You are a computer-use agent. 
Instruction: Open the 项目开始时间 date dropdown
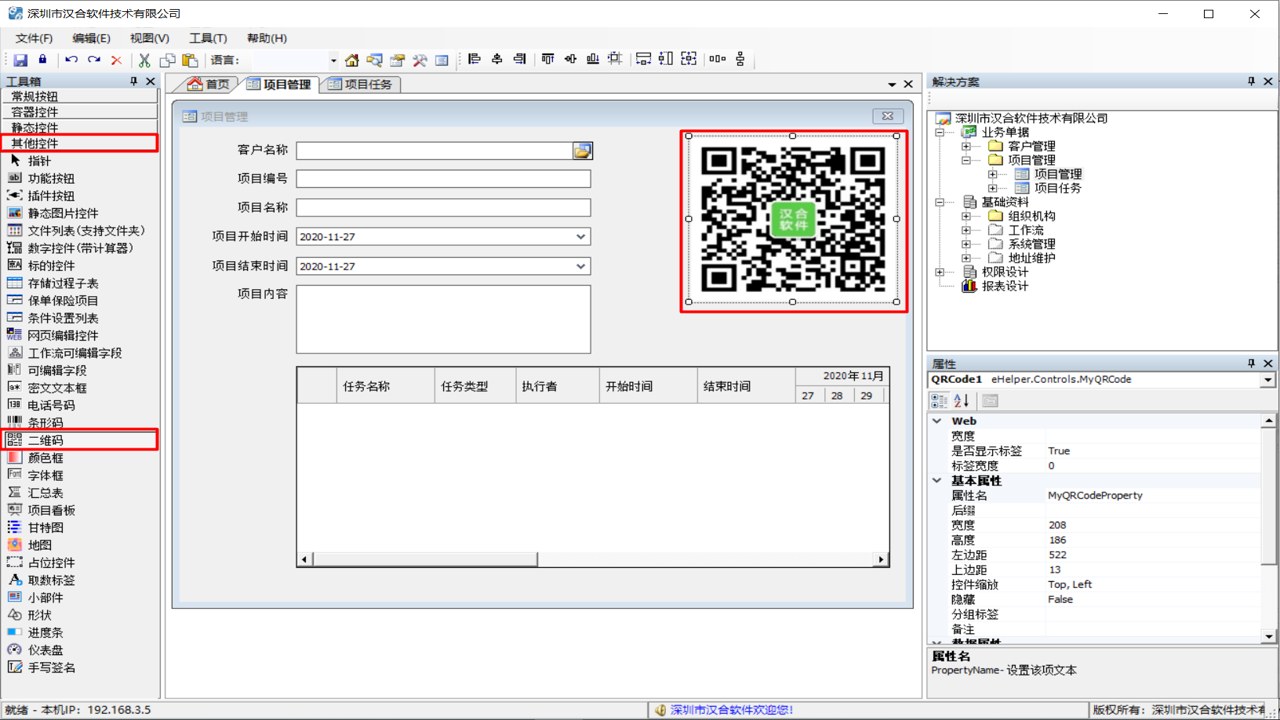coord(581,237)
